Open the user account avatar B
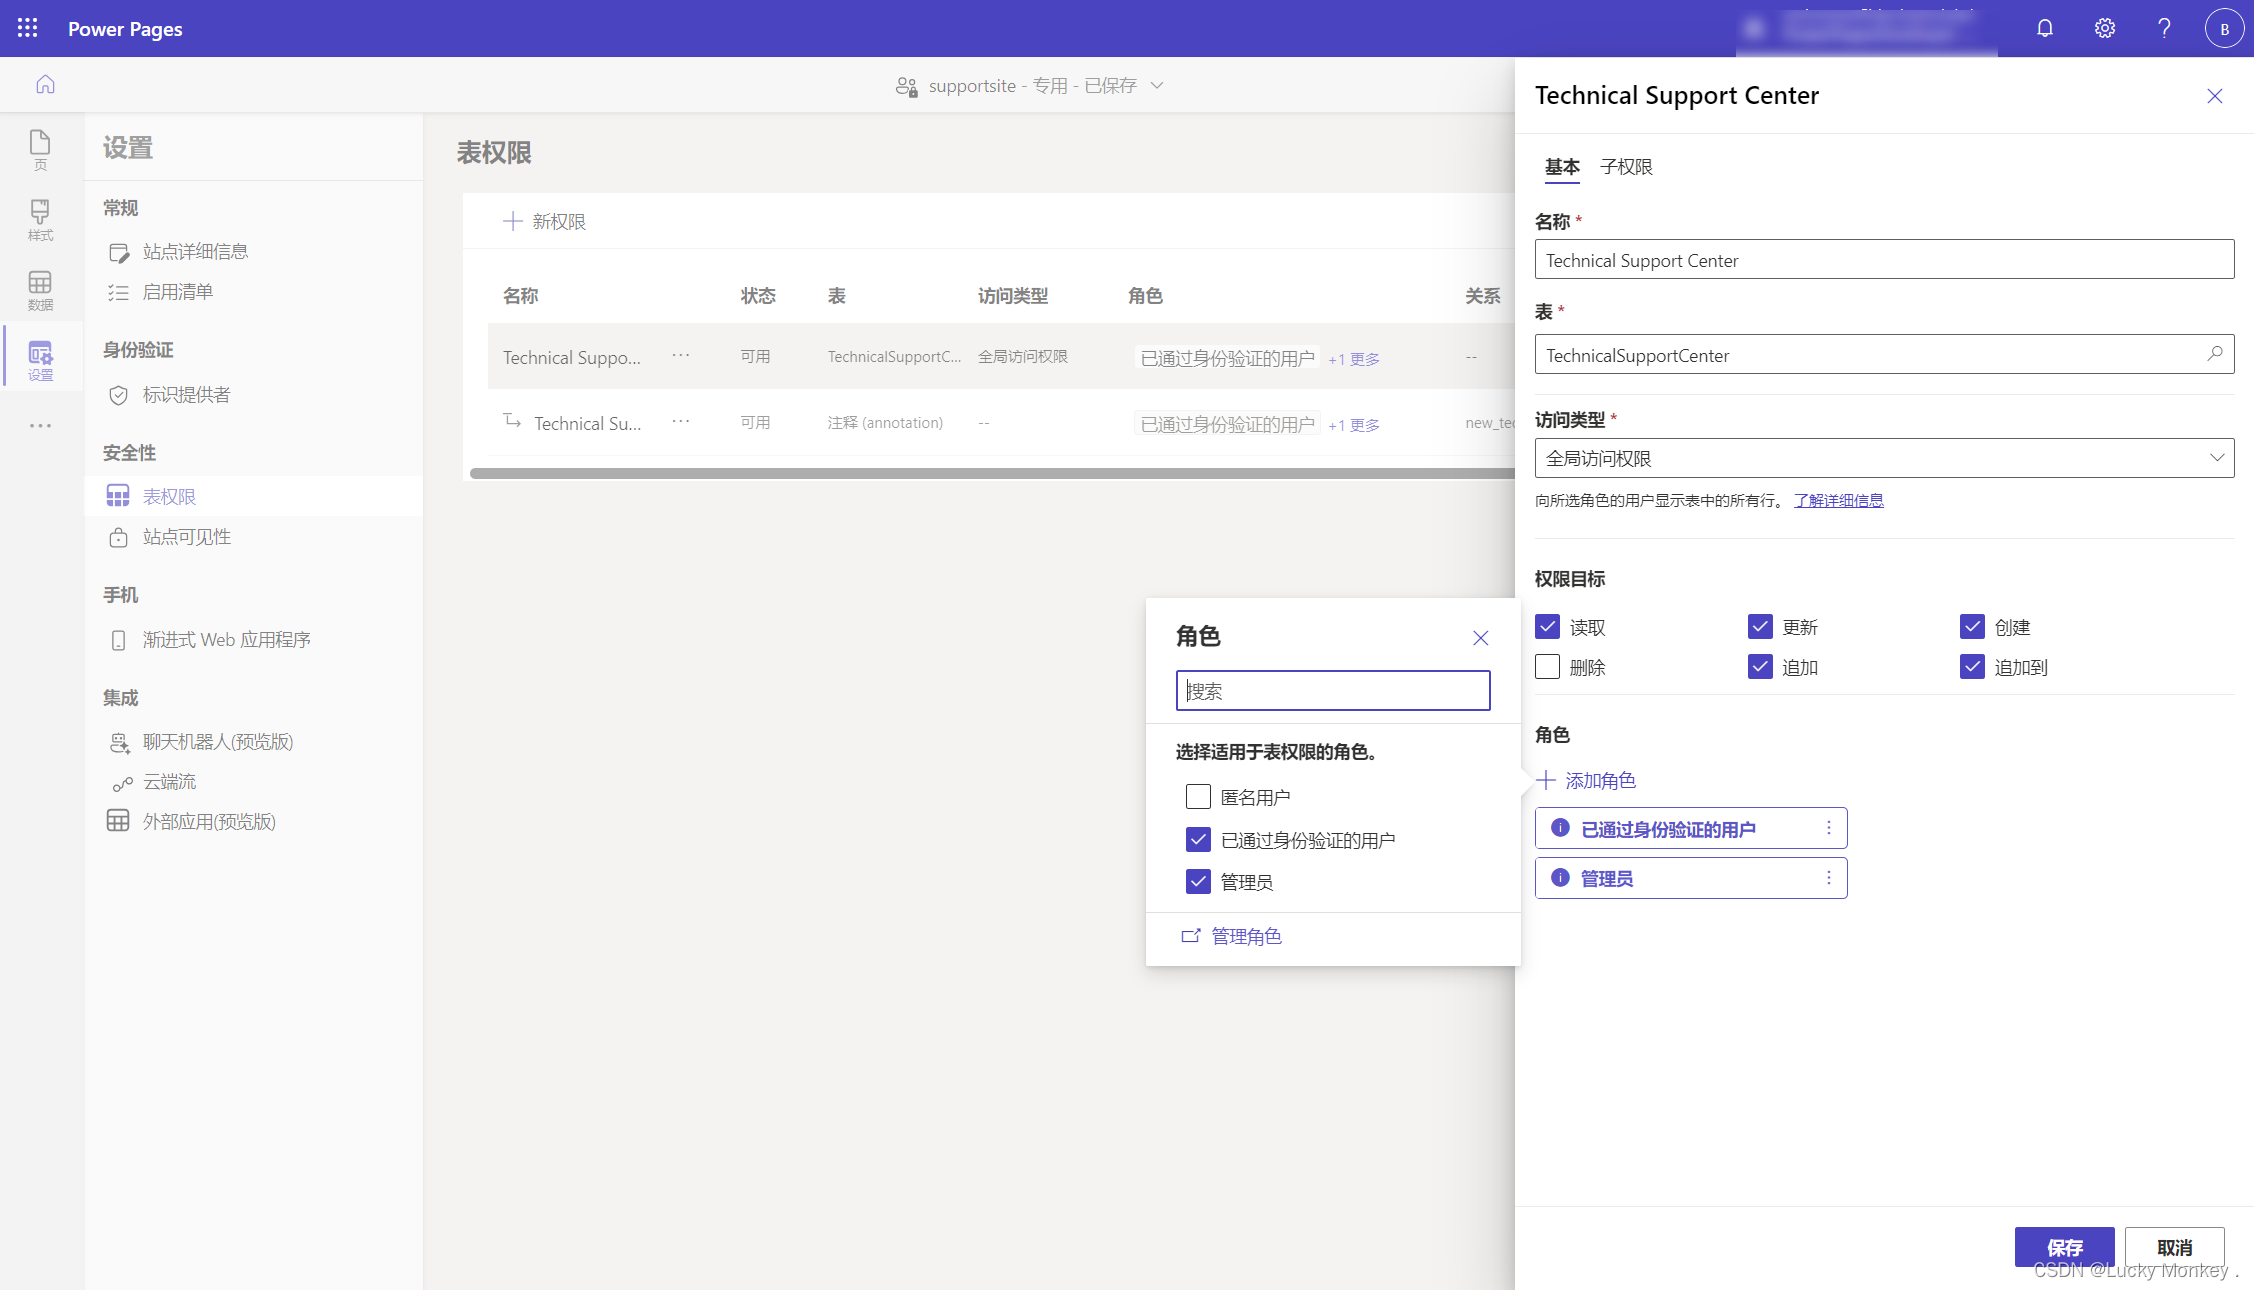 pos(2224,28)
